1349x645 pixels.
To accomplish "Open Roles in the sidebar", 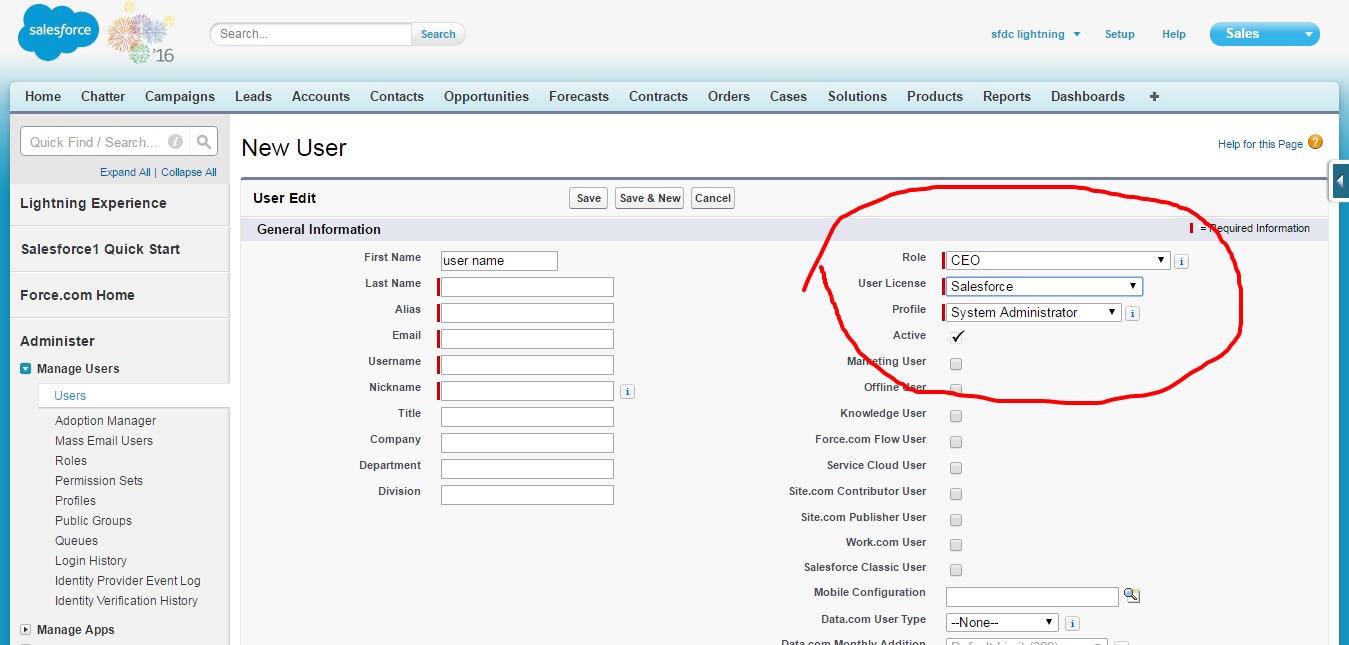I will tap(71, 461).
